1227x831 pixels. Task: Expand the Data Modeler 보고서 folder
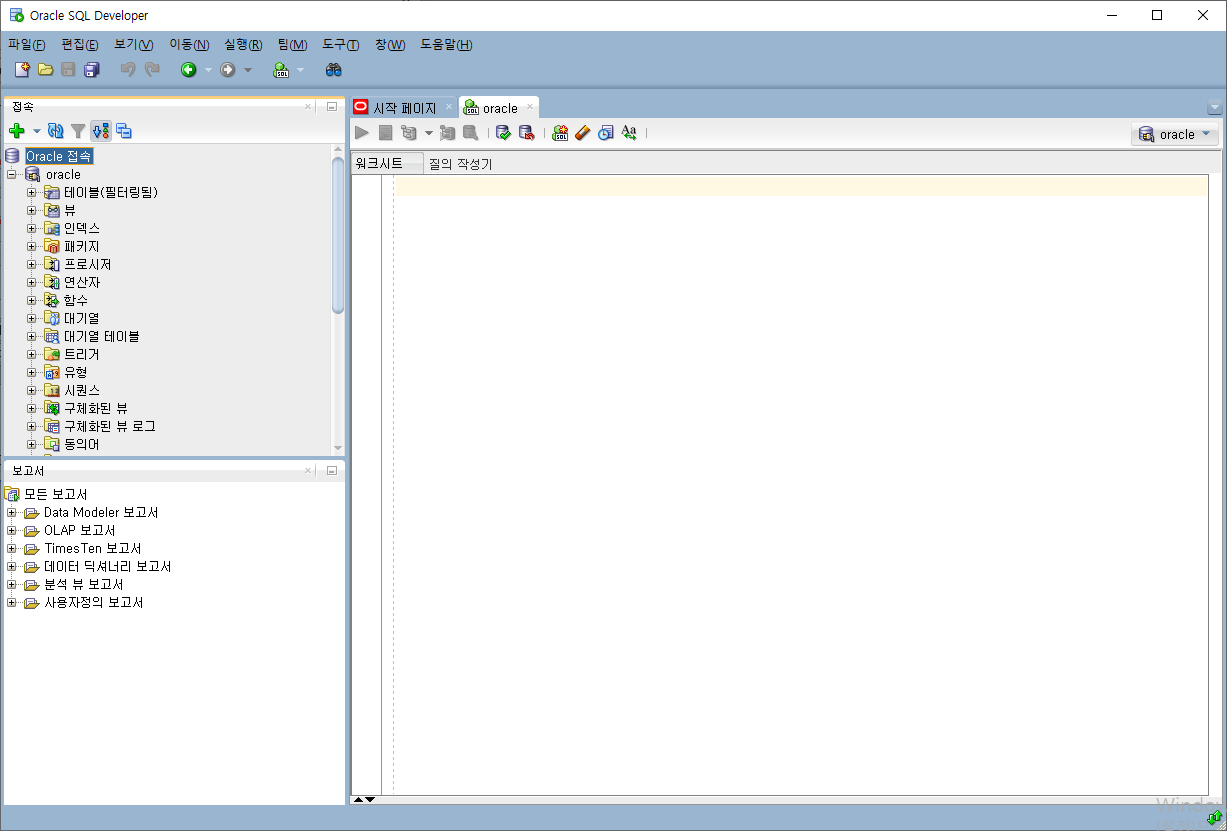pos(12,512)
